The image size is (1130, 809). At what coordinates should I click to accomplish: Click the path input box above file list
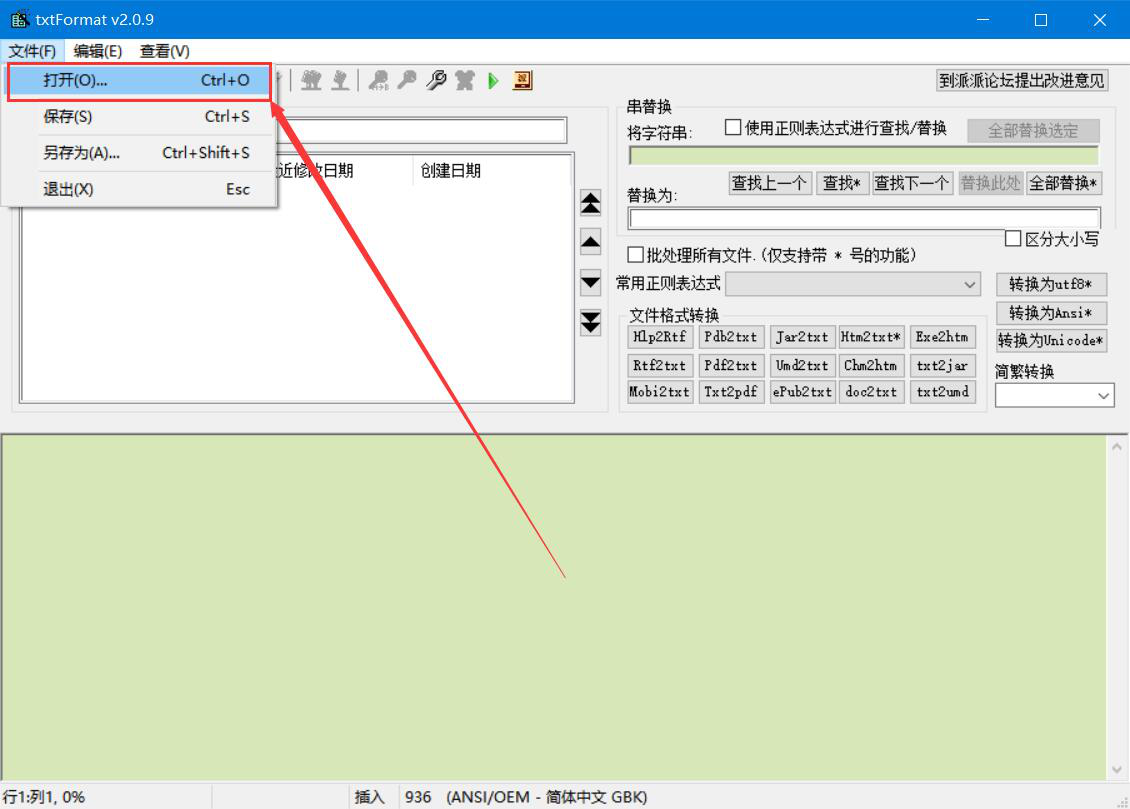[420, 130]
